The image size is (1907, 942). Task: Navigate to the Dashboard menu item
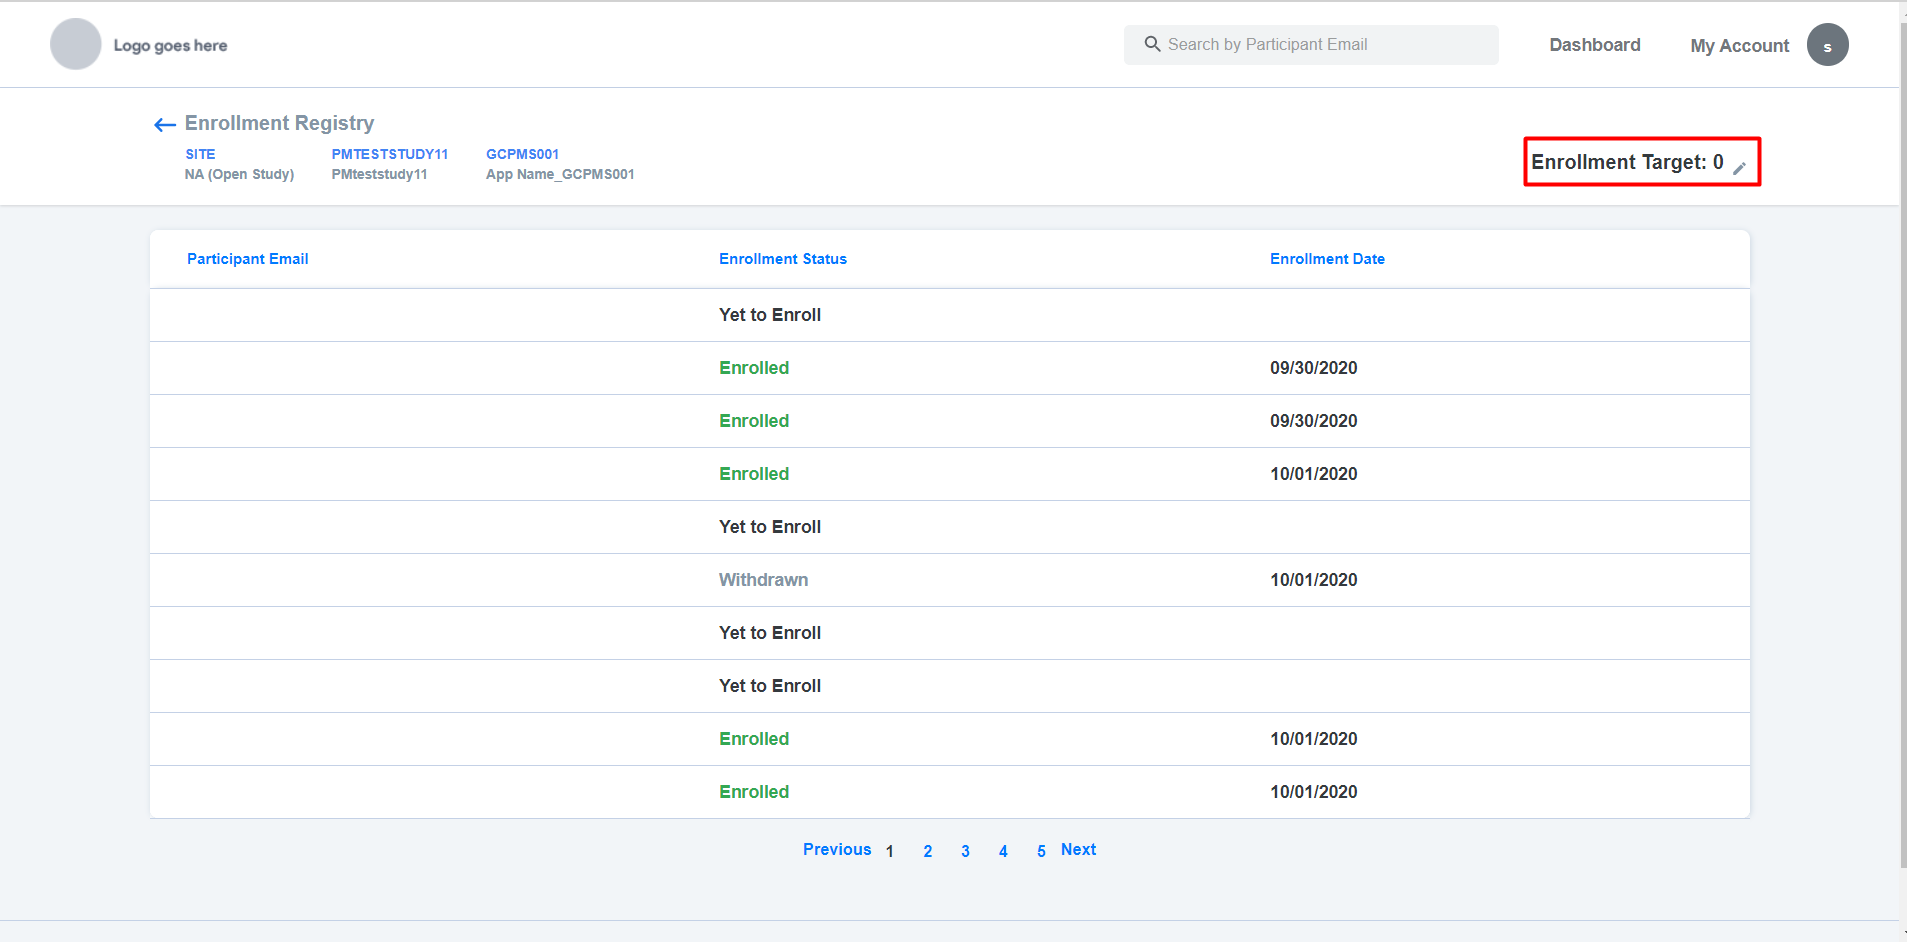click(1593, 45)
